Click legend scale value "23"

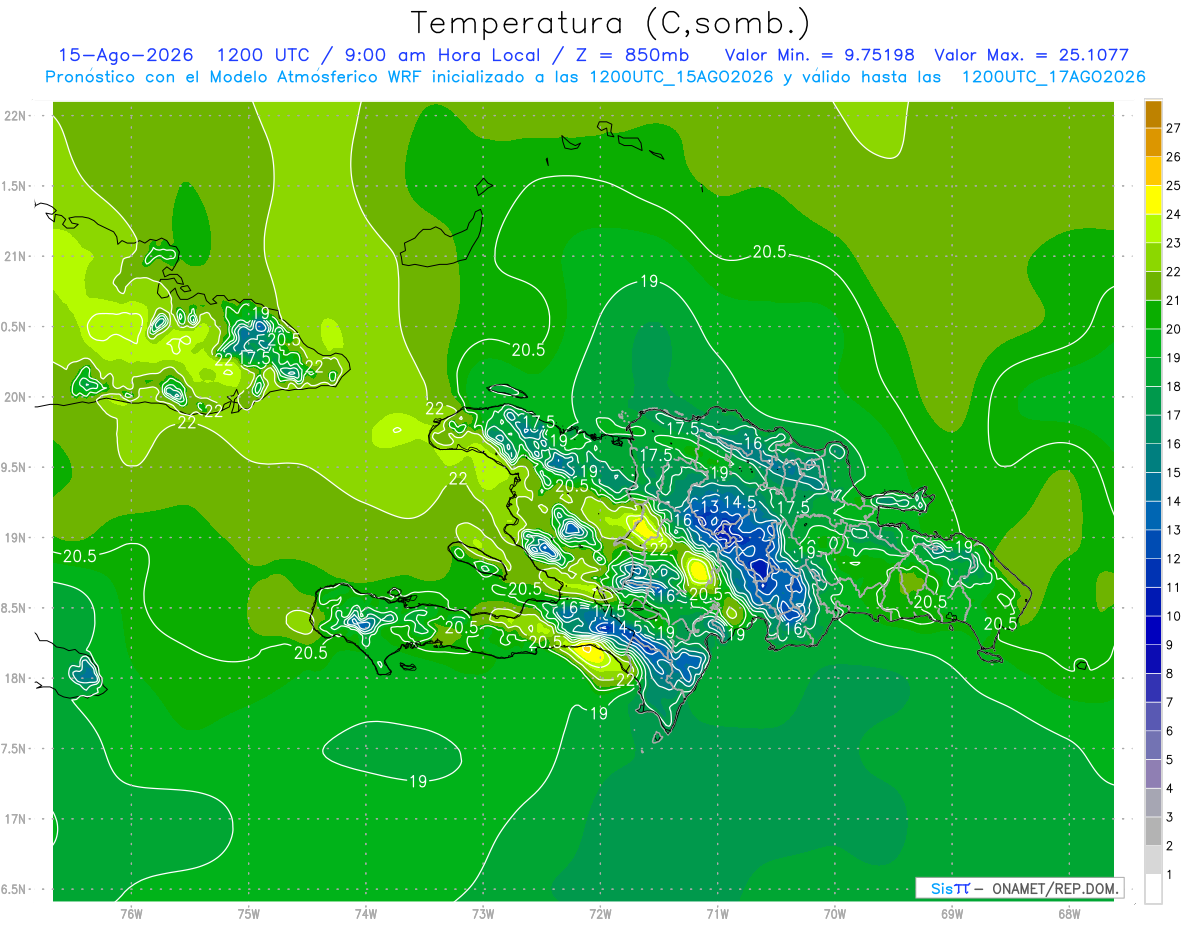pos(1174,242)
